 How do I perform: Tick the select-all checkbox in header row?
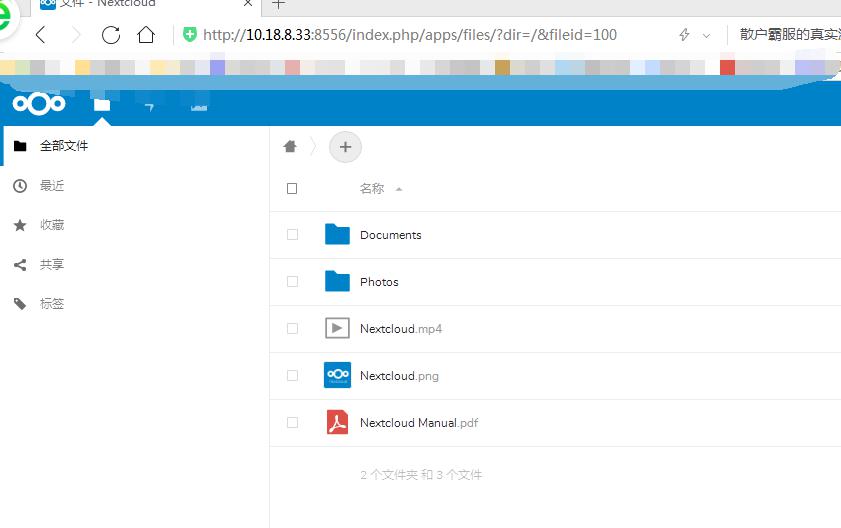pos(292,188)
